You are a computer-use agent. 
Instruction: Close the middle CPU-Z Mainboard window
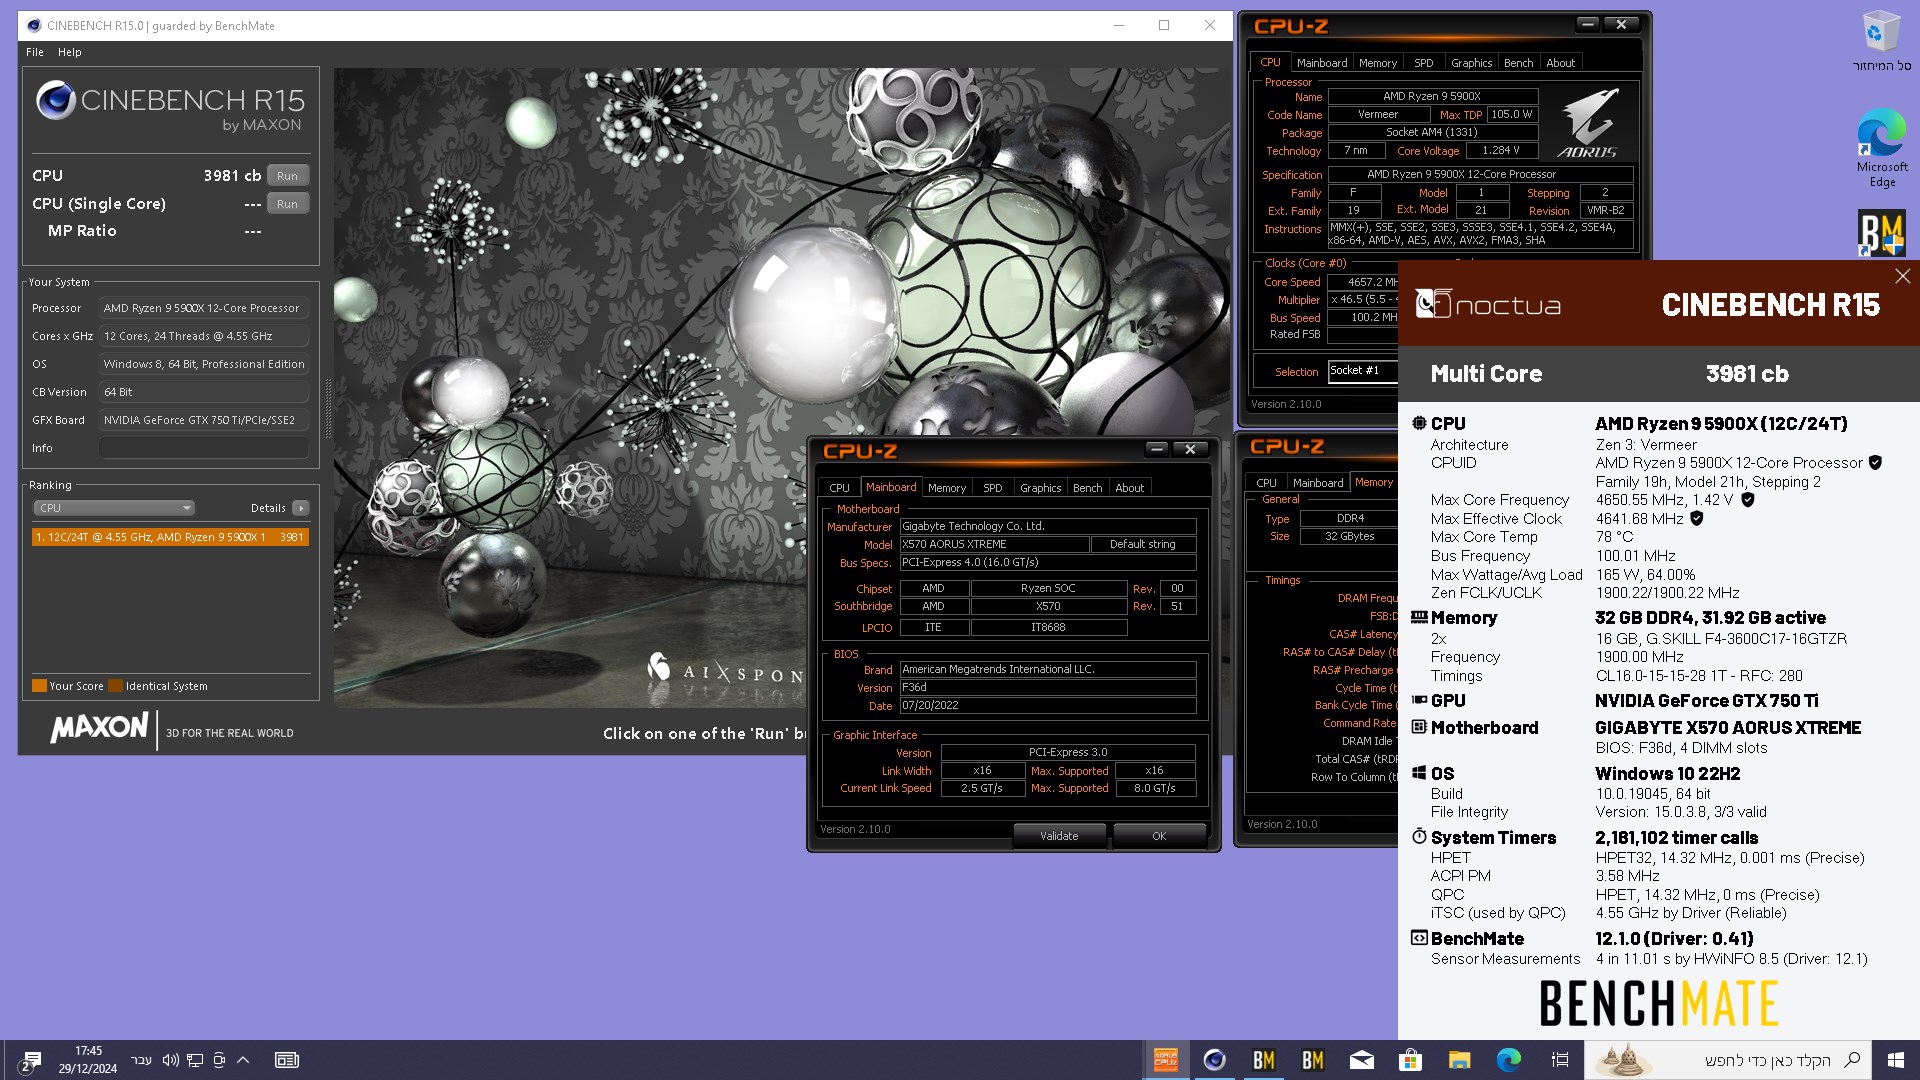1190,449
